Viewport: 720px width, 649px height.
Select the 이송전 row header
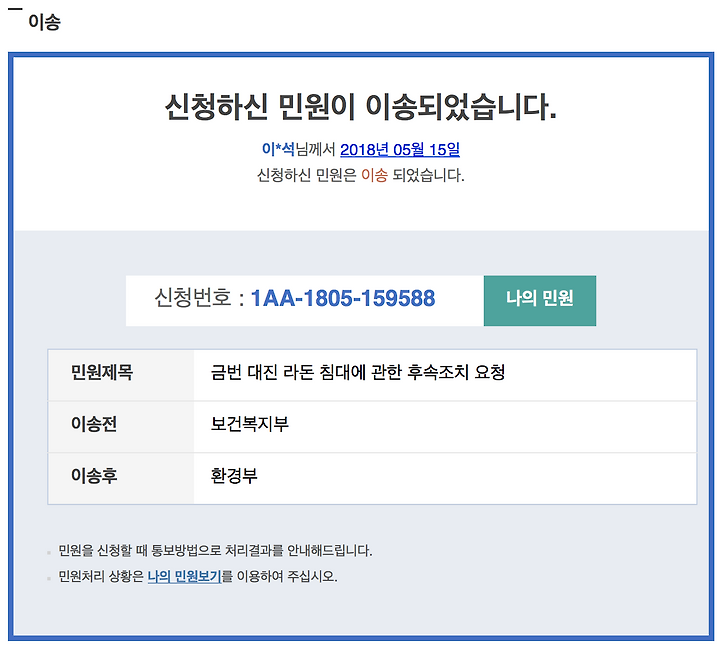coord(121,427)
